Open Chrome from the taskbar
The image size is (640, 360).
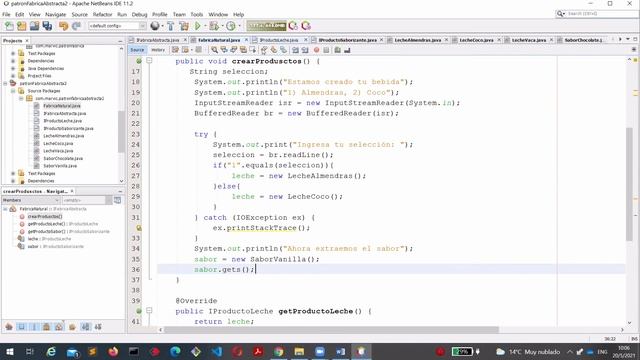(278, 351)
